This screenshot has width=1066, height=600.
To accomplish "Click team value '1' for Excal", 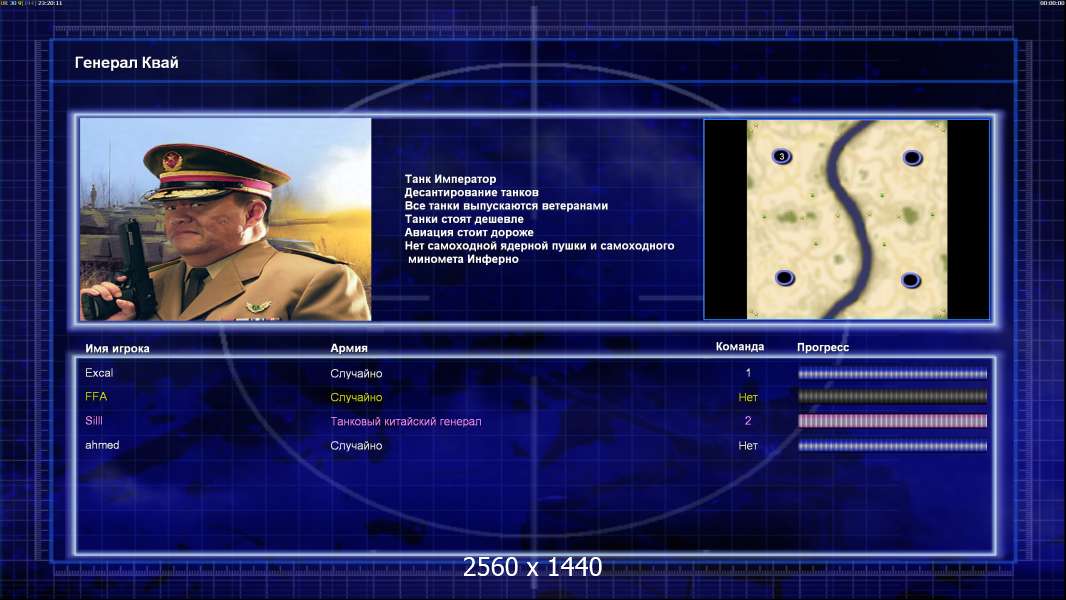I will point(748,373).
